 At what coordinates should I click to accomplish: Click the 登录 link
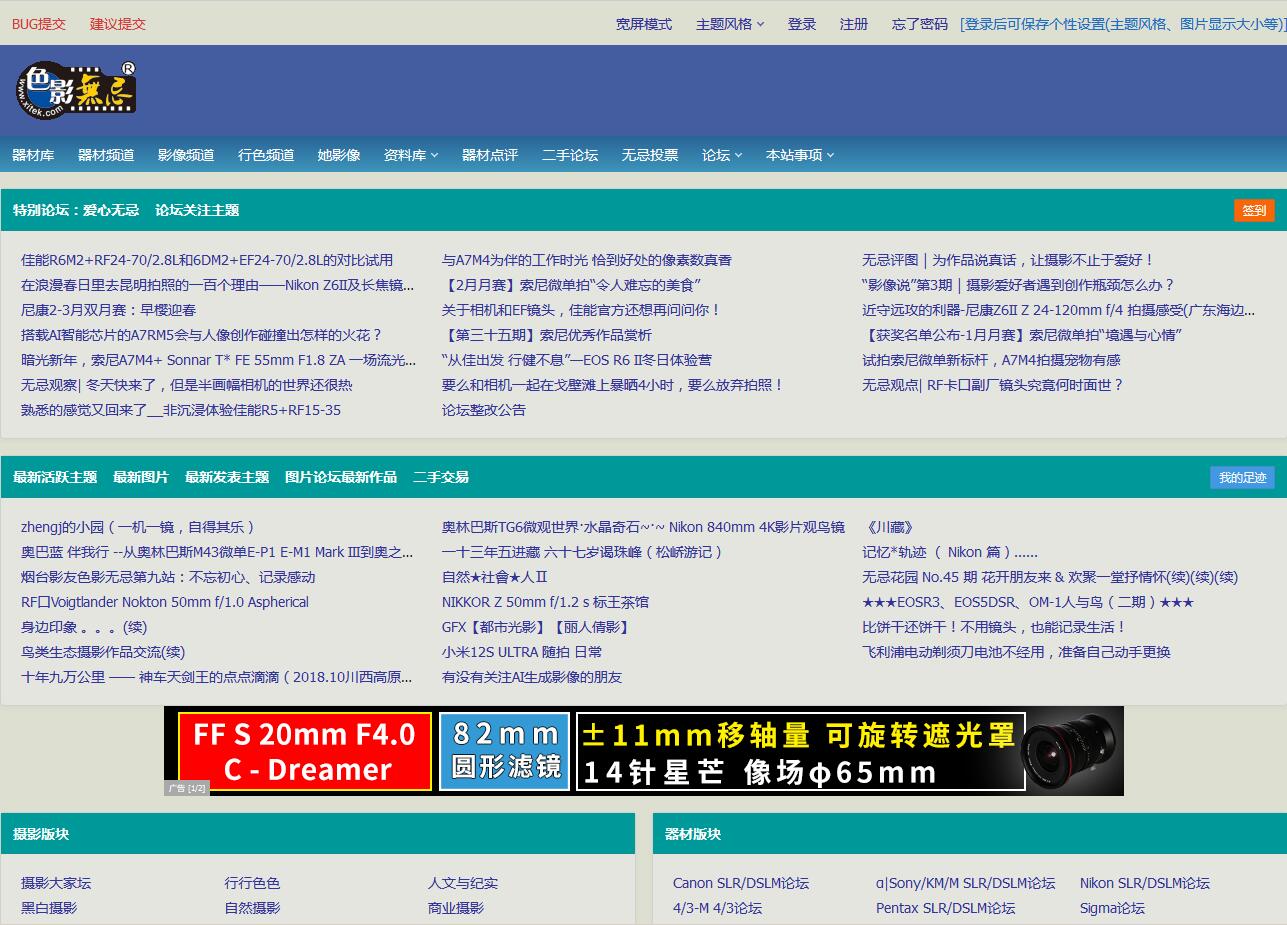[802, 24]
